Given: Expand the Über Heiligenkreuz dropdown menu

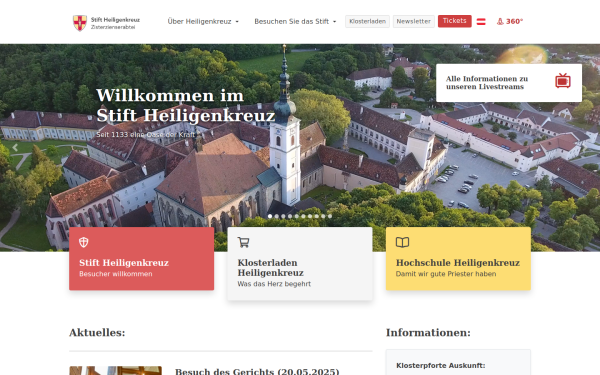Looking at the screenshot, I should click(x=203, y=21).
